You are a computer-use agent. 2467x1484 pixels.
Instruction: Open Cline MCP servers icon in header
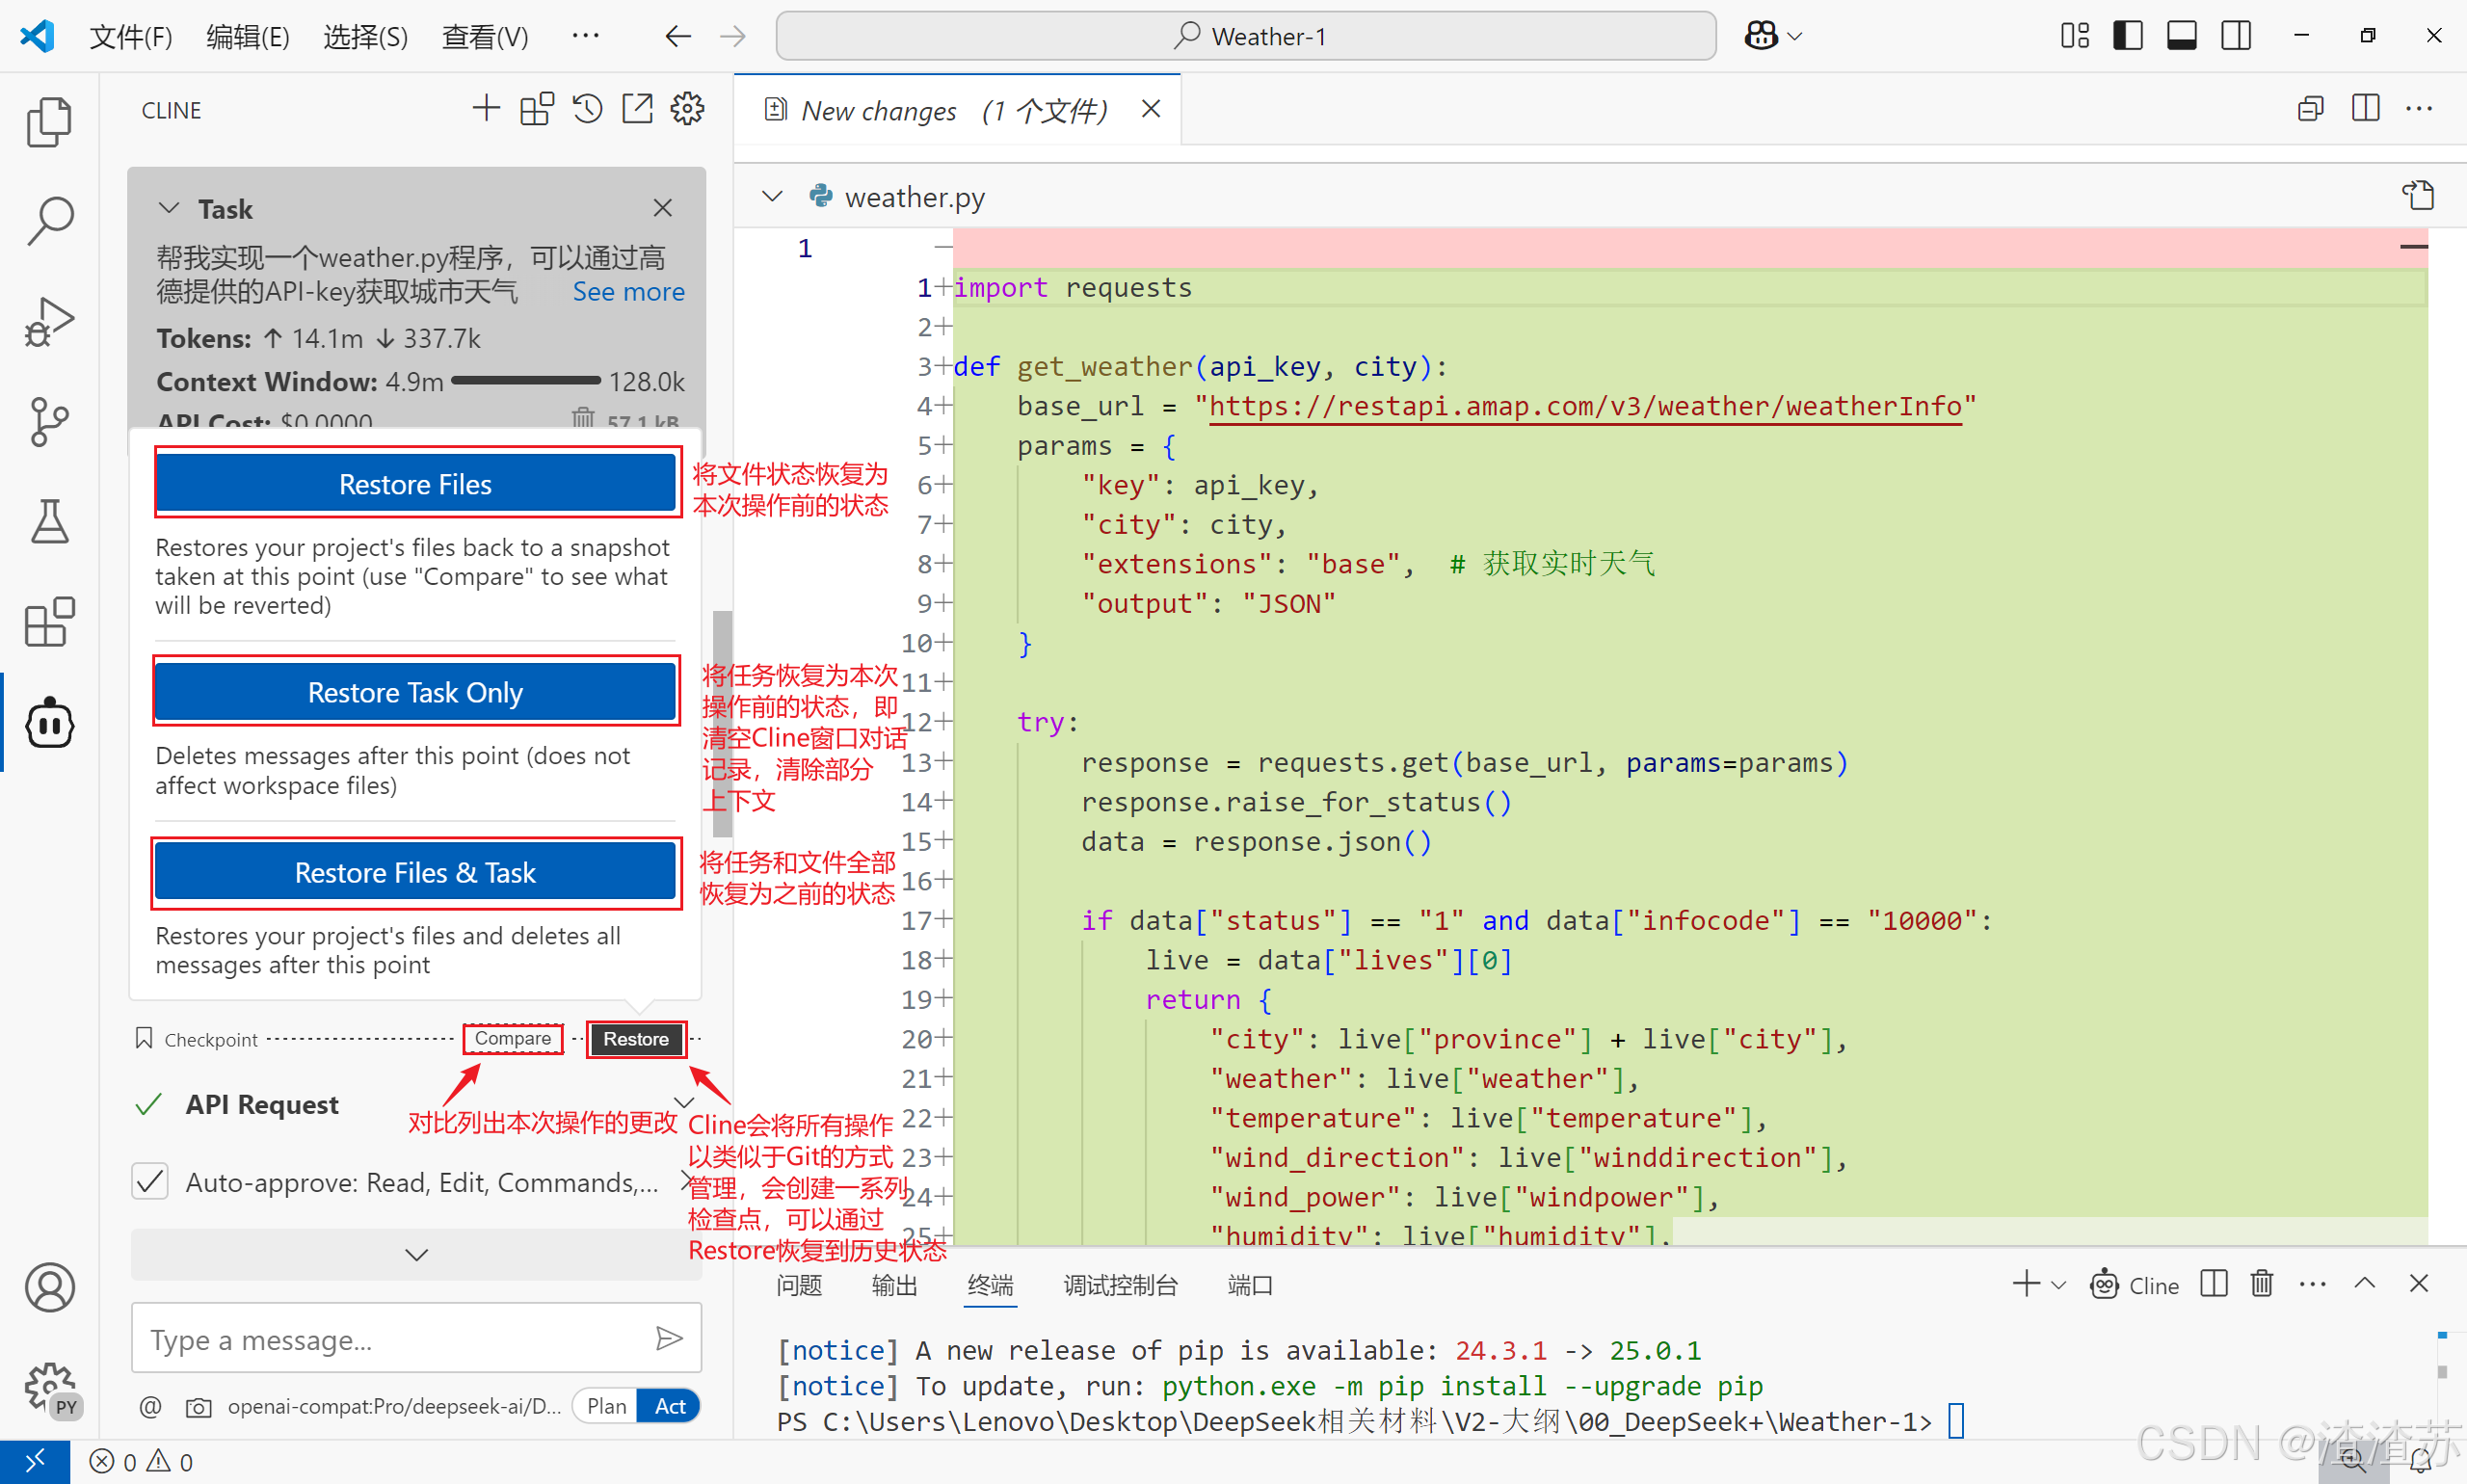536,109
